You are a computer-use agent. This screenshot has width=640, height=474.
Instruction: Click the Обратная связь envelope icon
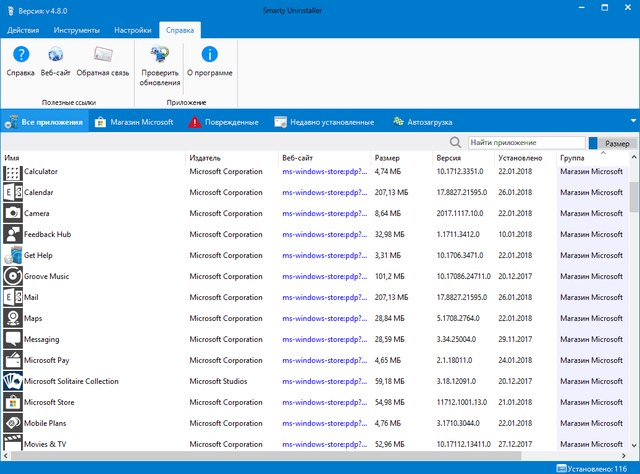click(101, 56)
